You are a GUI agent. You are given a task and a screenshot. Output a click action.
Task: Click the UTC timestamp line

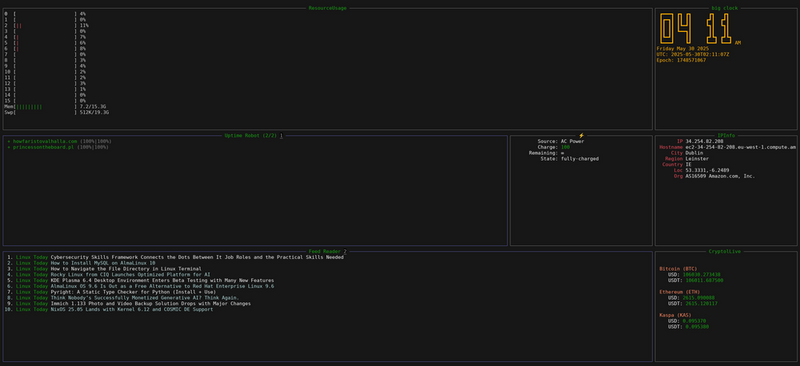(693, 55)
